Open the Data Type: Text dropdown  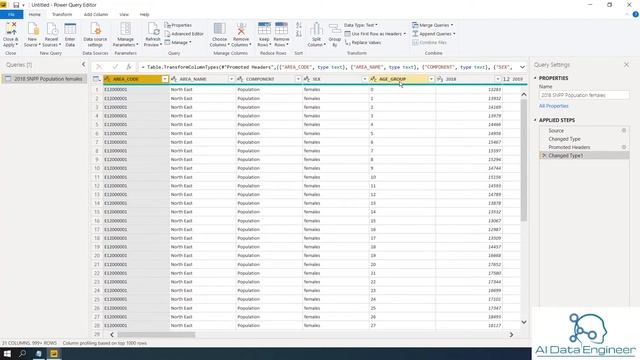pos(361,25)
